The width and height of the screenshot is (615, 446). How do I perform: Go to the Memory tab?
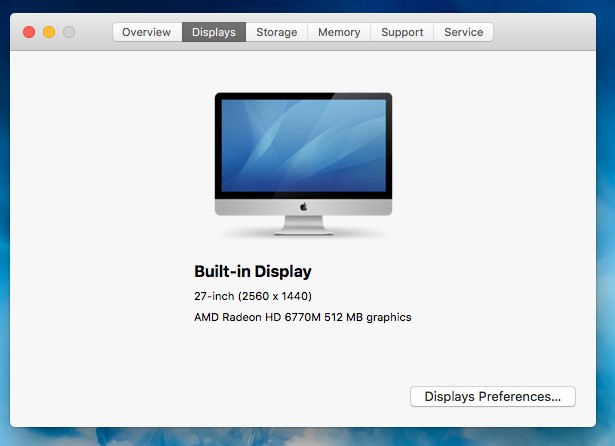[x=339, y=32]
